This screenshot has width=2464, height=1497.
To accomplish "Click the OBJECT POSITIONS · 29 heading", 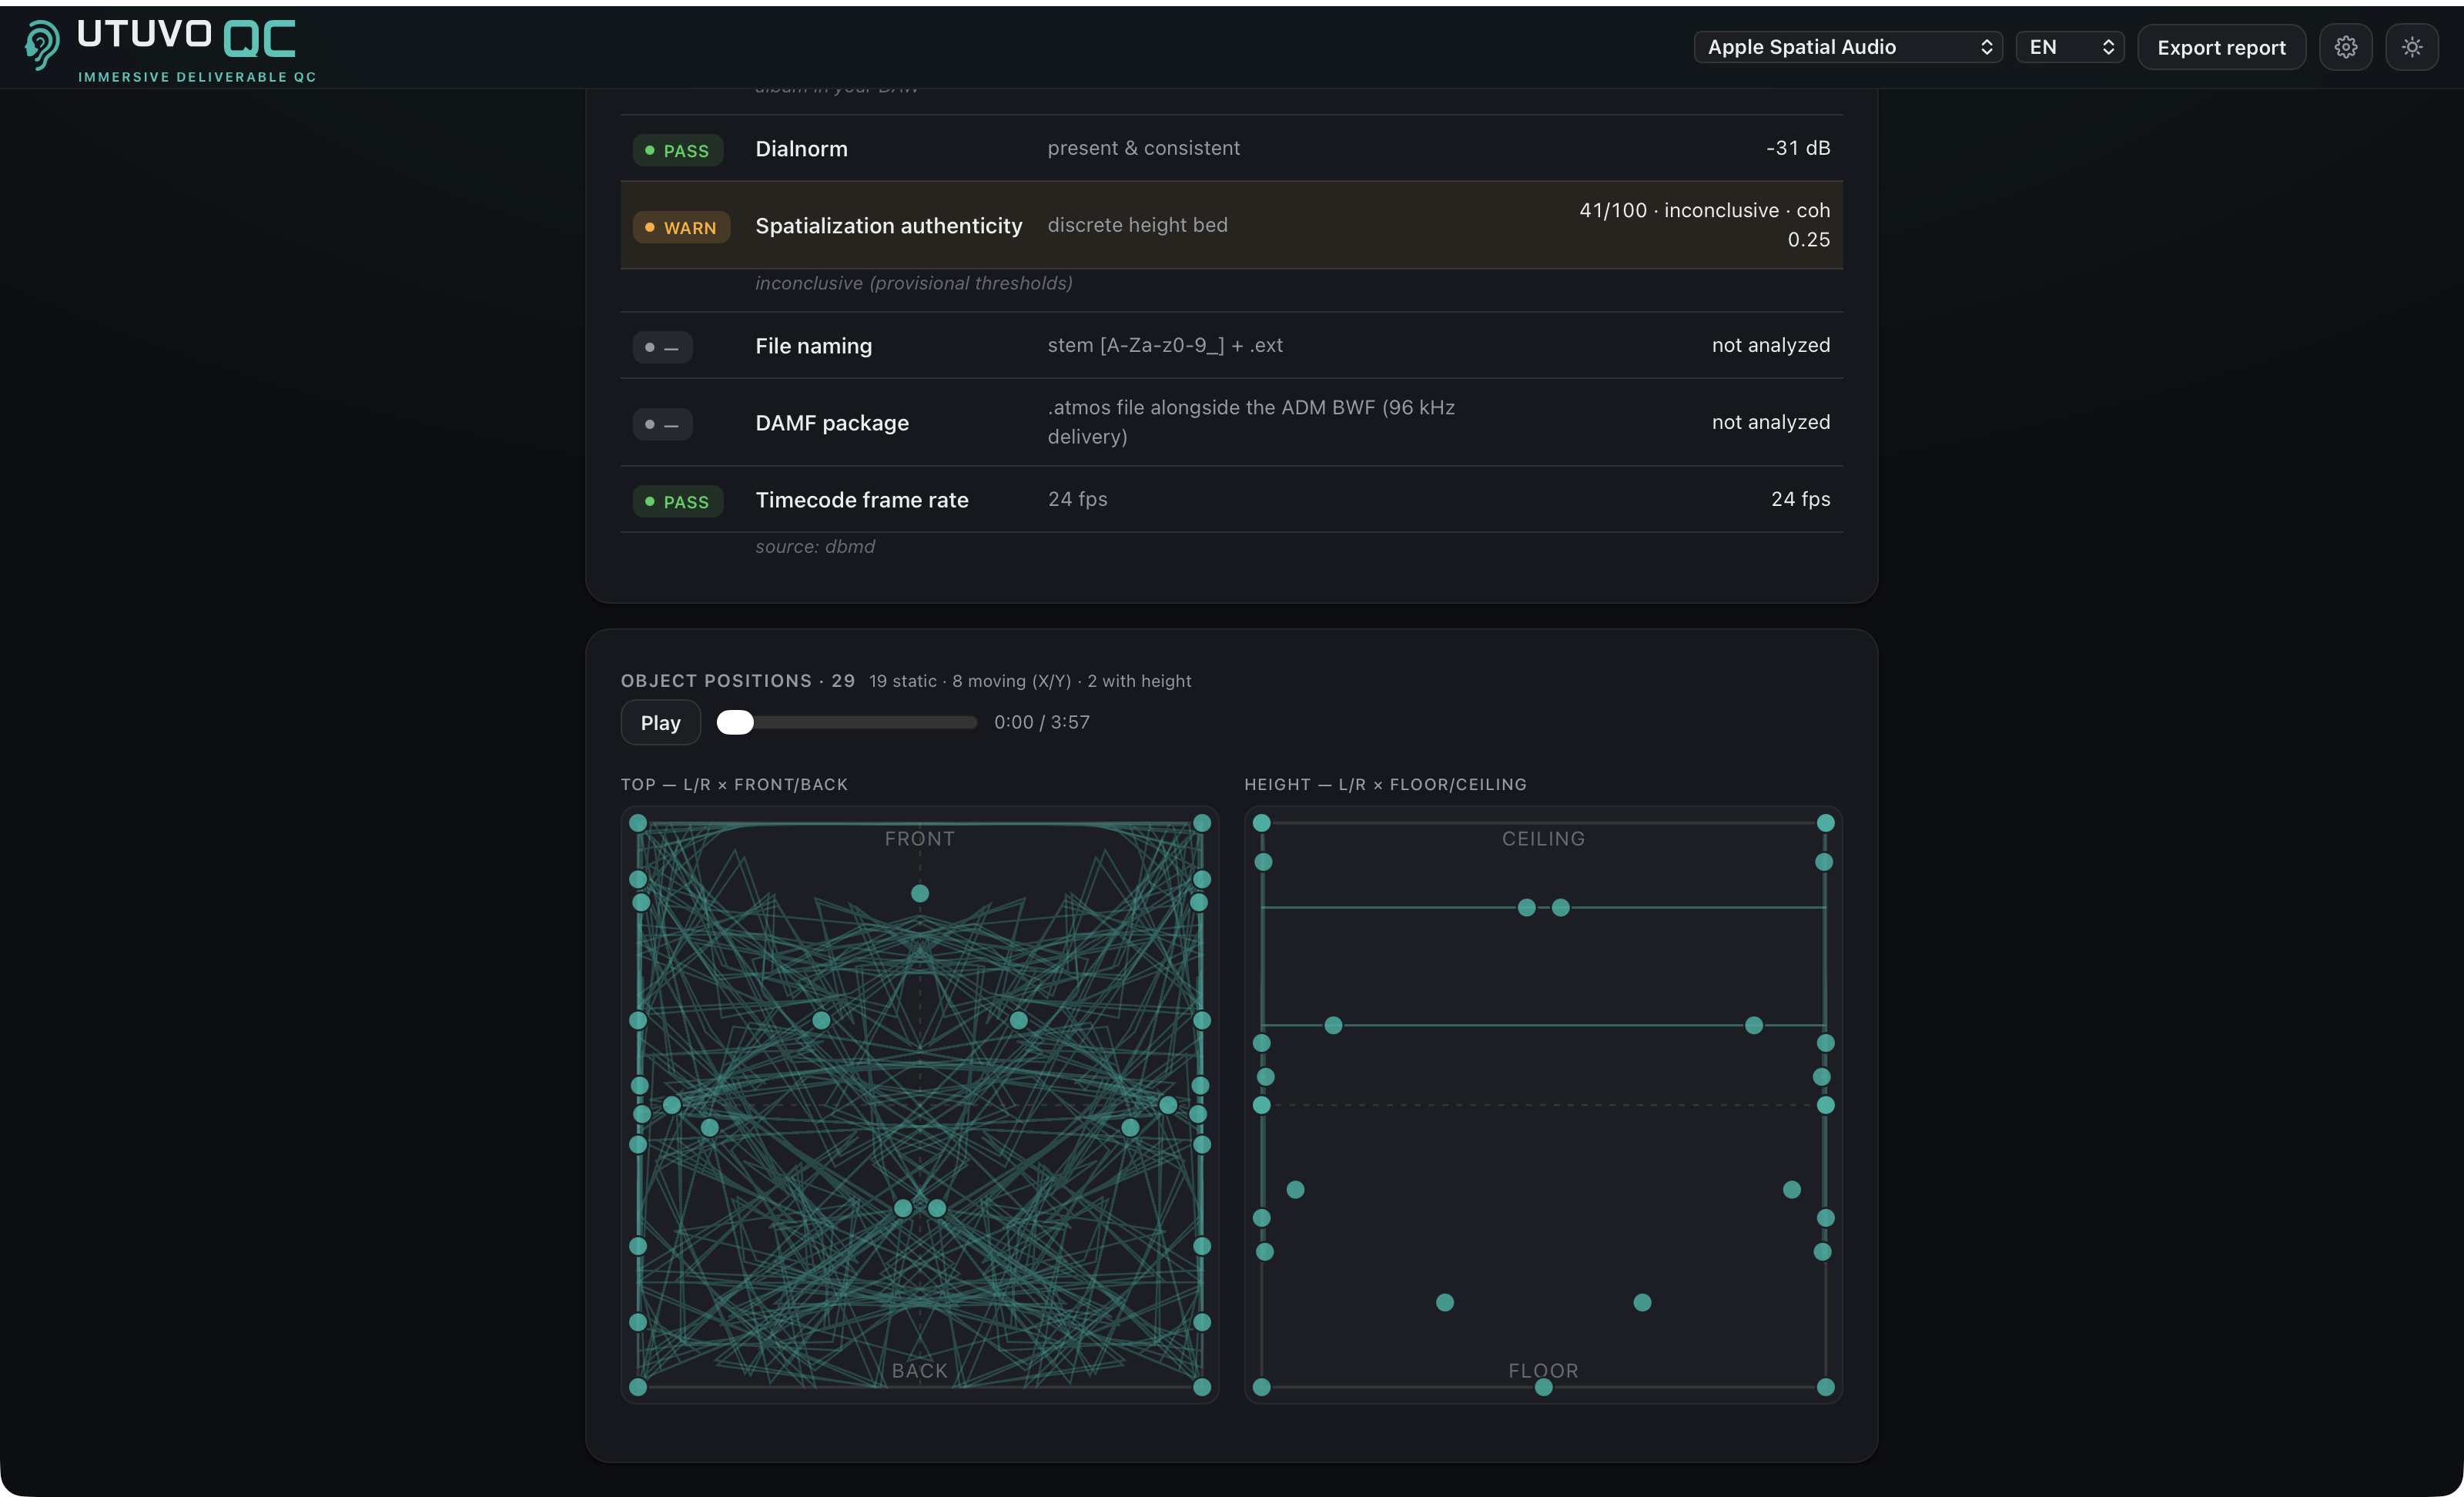I will point(738,681).
